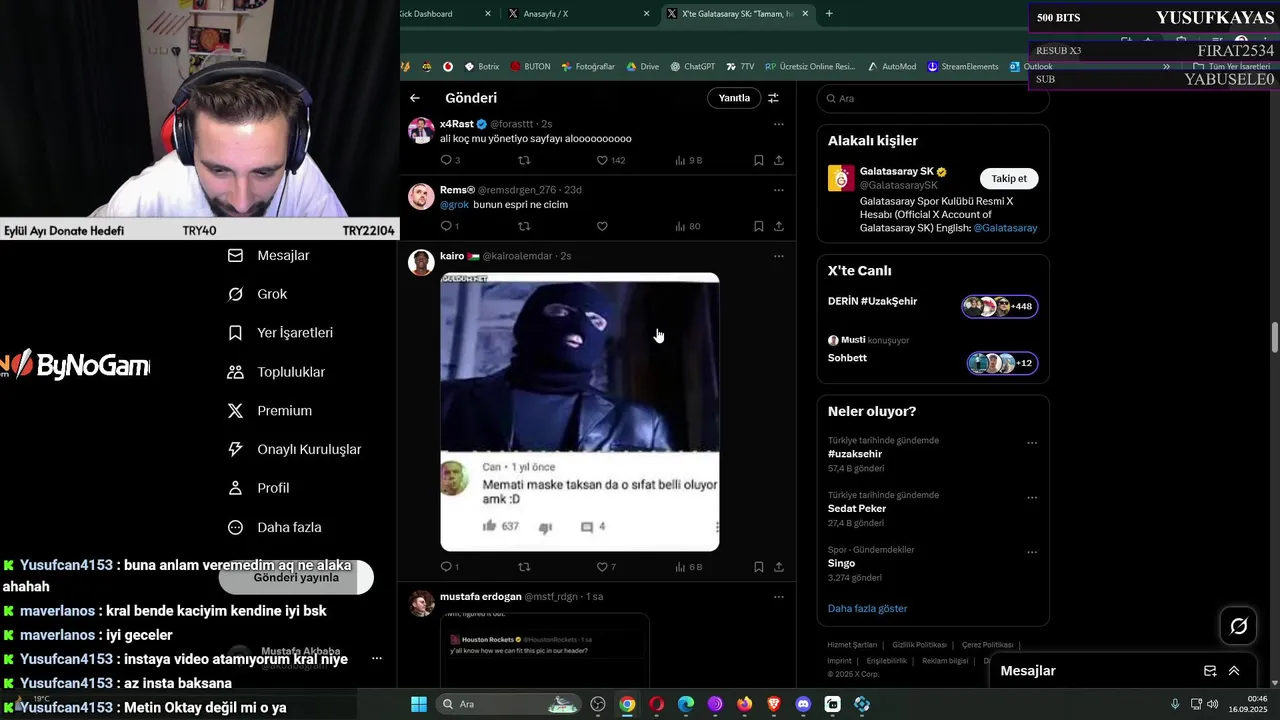
Task: Open more options on mustafa erdogan's post
Action: click(779, 597)
